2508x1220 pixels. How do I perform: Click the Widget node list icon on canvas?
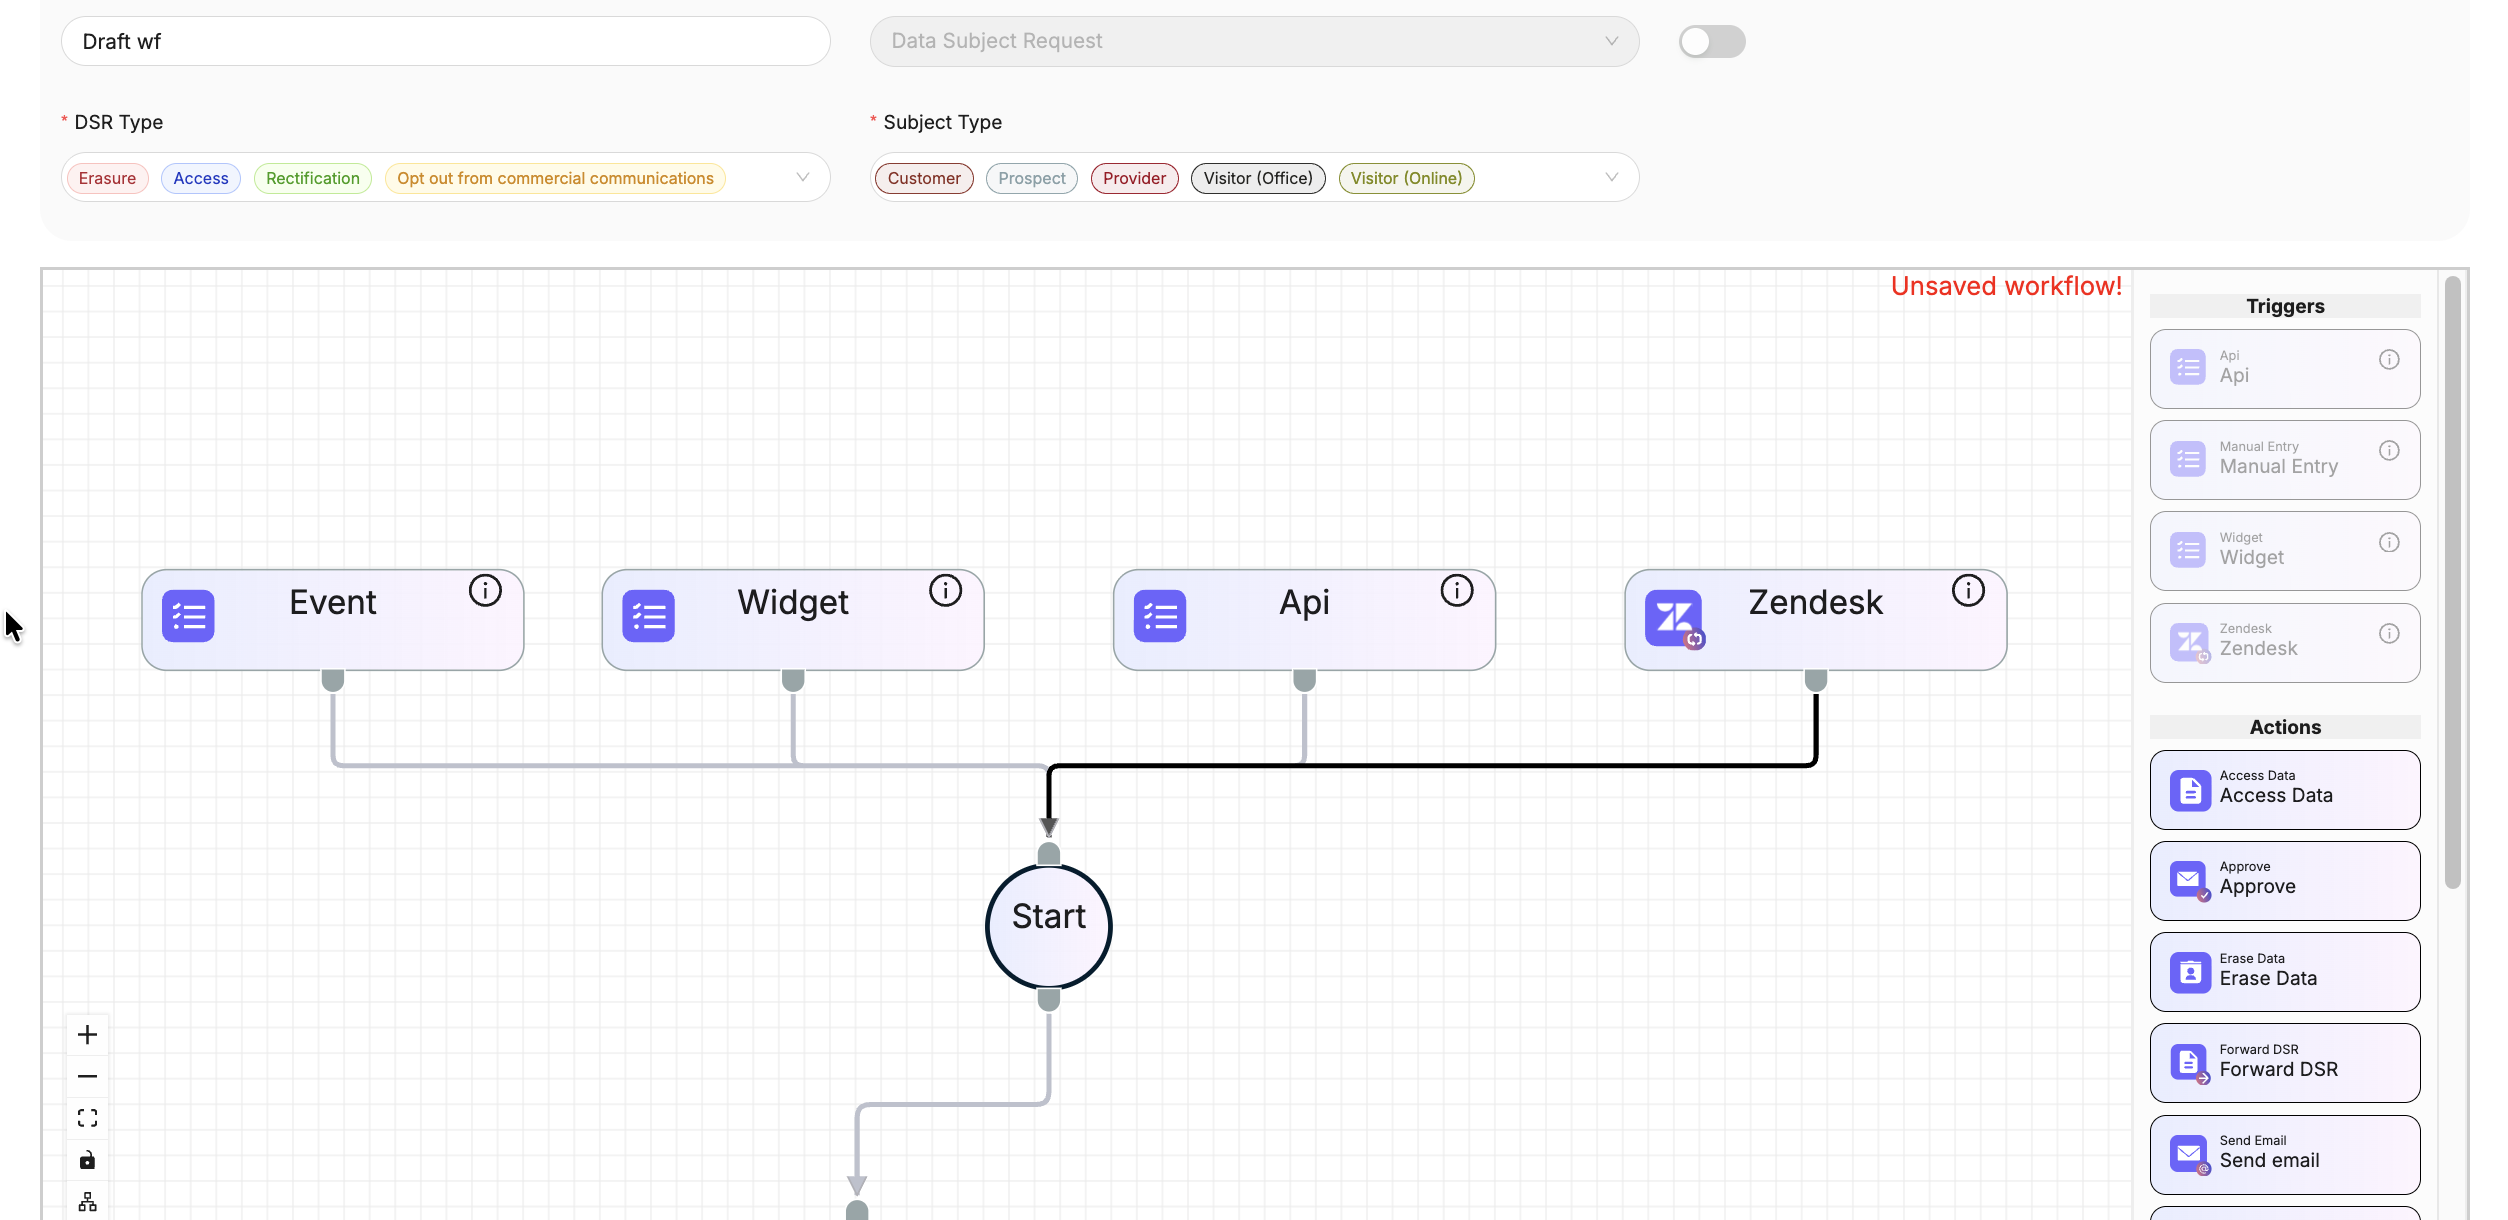point(648,616)
